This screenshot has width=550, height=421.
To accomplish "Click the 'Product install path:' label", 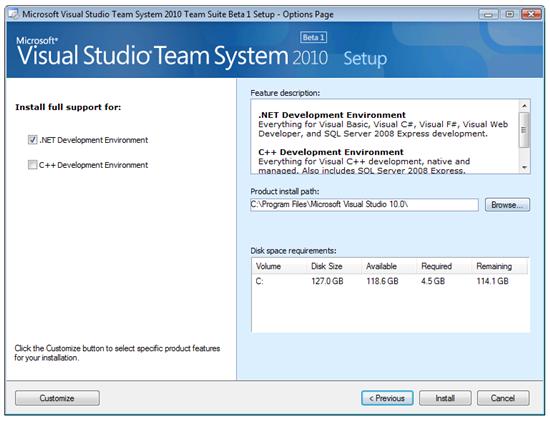I will 285,192.
